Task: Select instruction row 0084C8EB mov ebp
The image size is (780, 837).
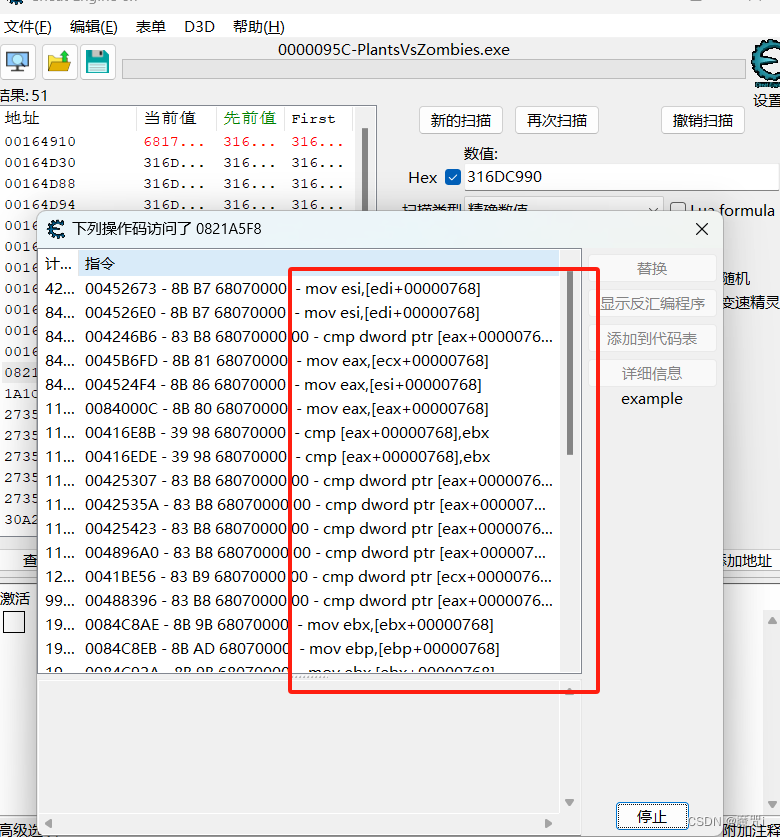Action: (x=300, y=649)
